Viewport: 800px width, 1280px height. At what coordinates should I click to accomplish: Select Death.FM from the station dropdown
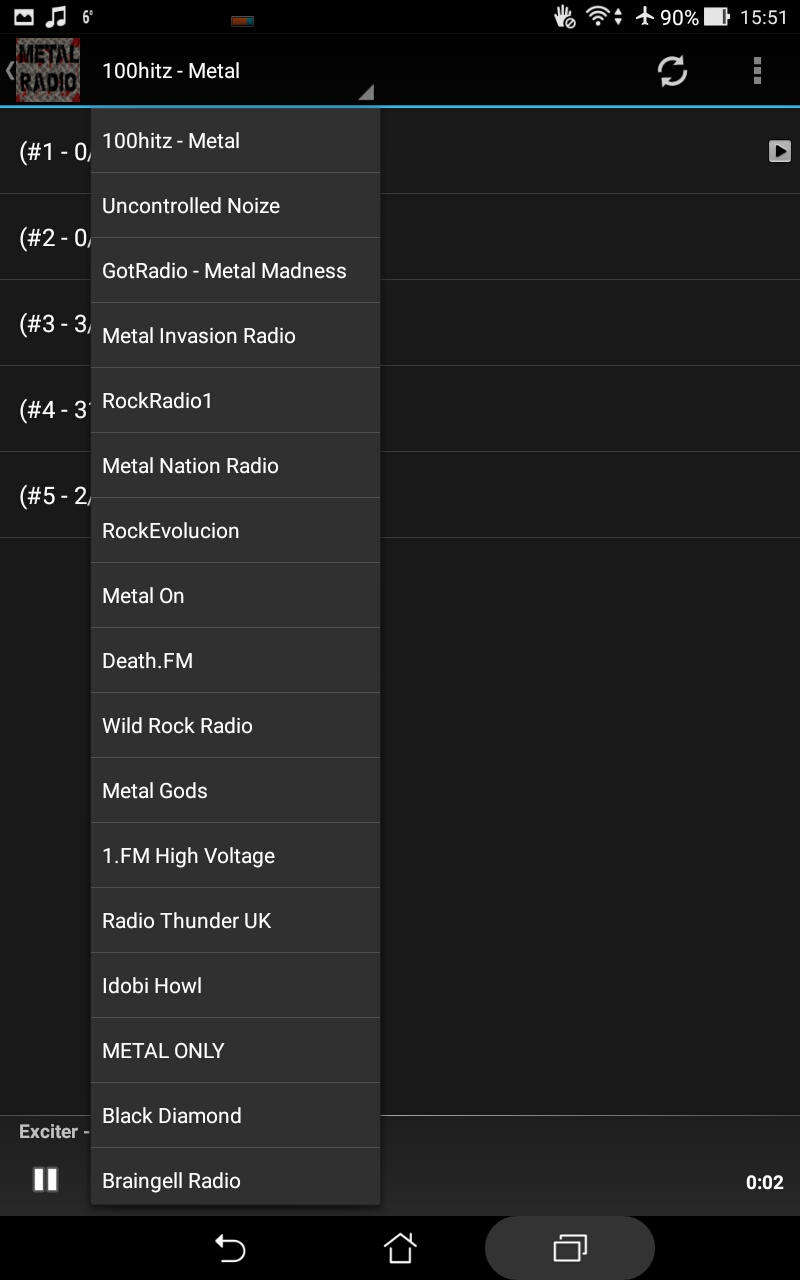(x=235, y=660)
